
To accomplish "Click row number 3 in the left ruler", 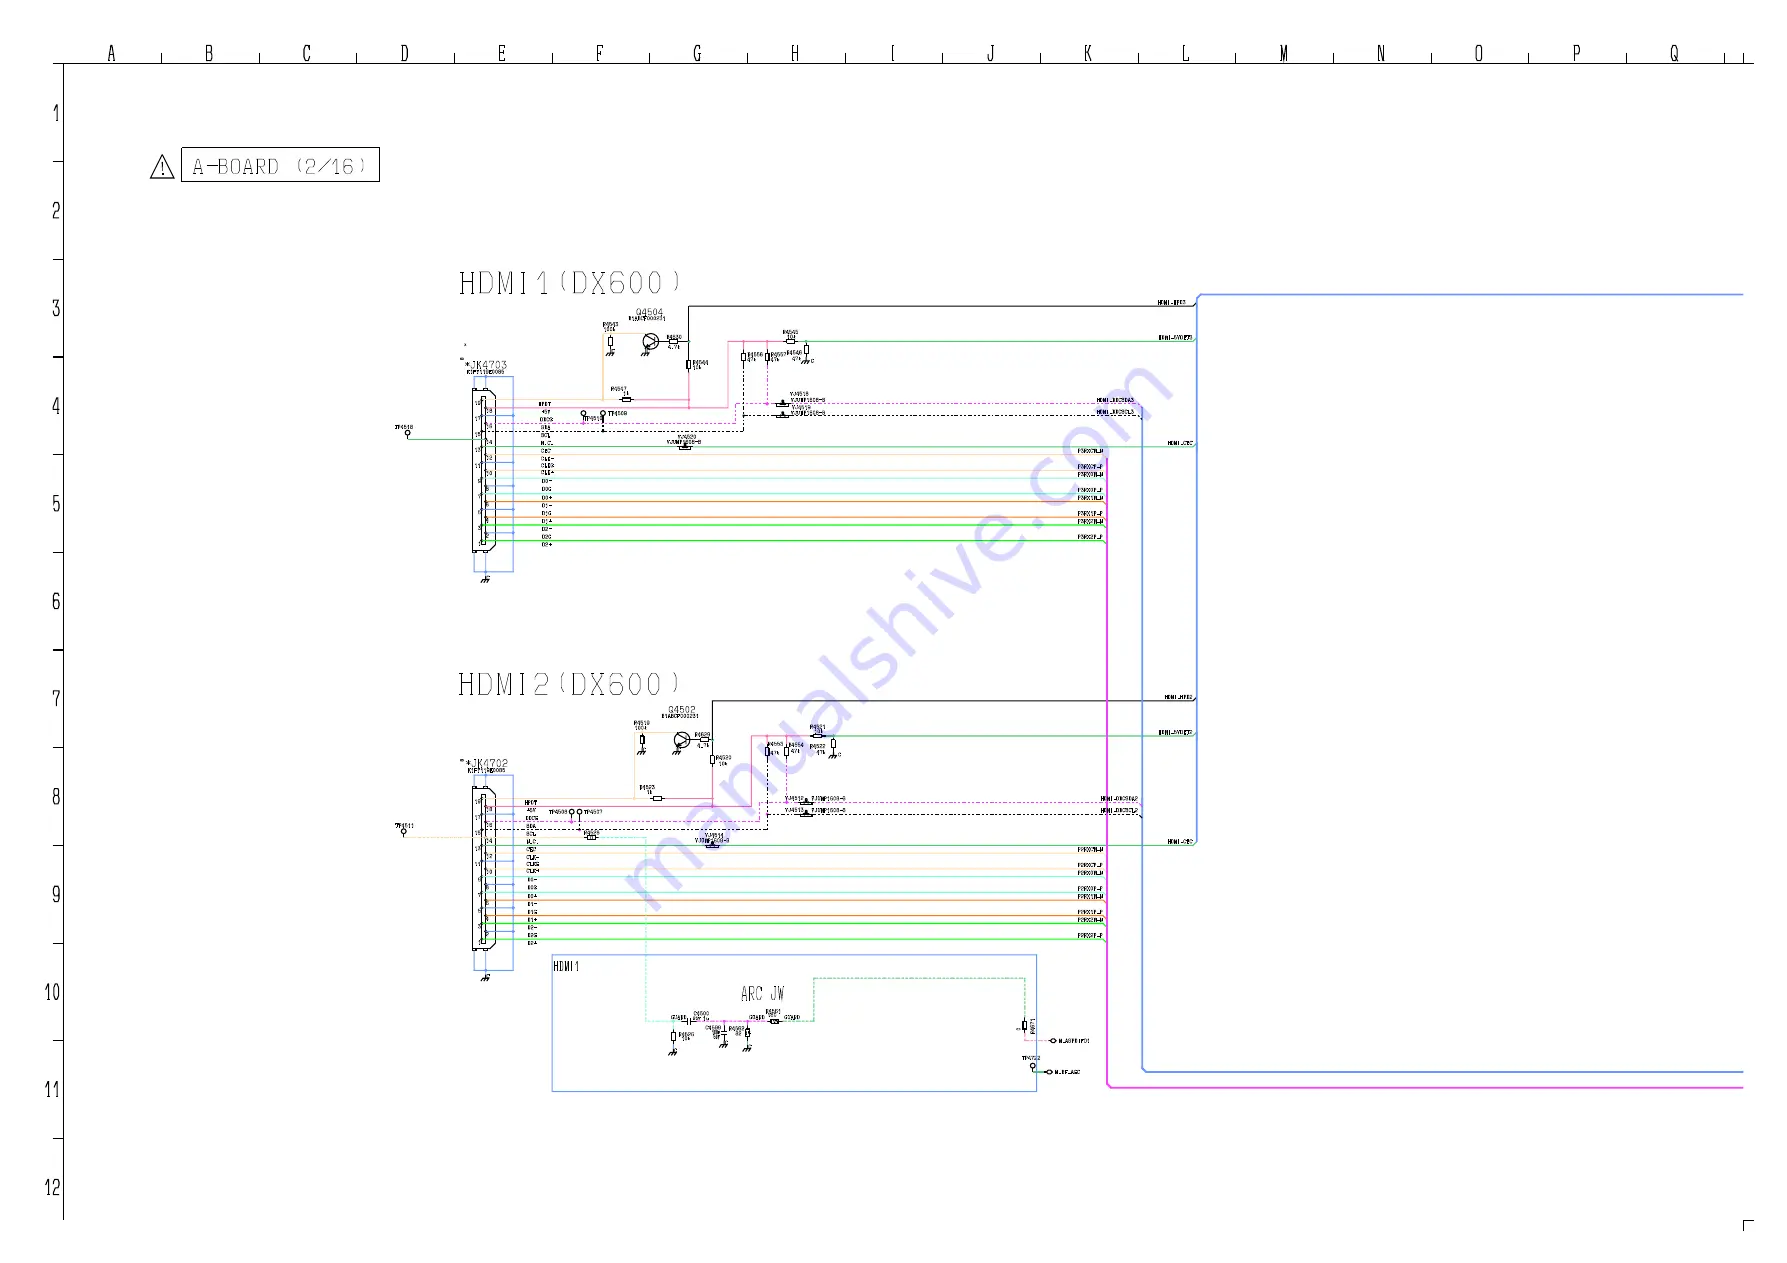I will pyautogui.click(x=56, y=308).
